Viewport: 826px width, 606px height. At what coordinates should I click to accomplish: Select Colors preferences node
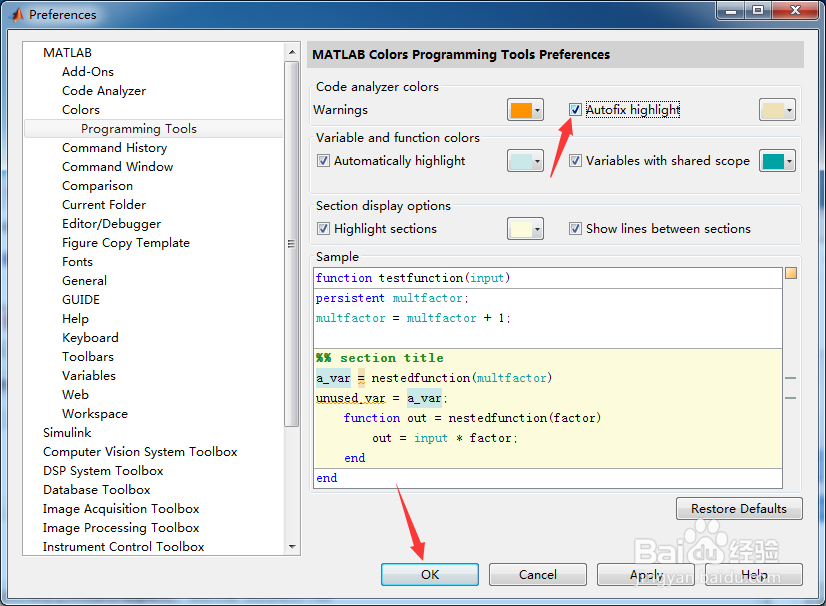(81, 110)
